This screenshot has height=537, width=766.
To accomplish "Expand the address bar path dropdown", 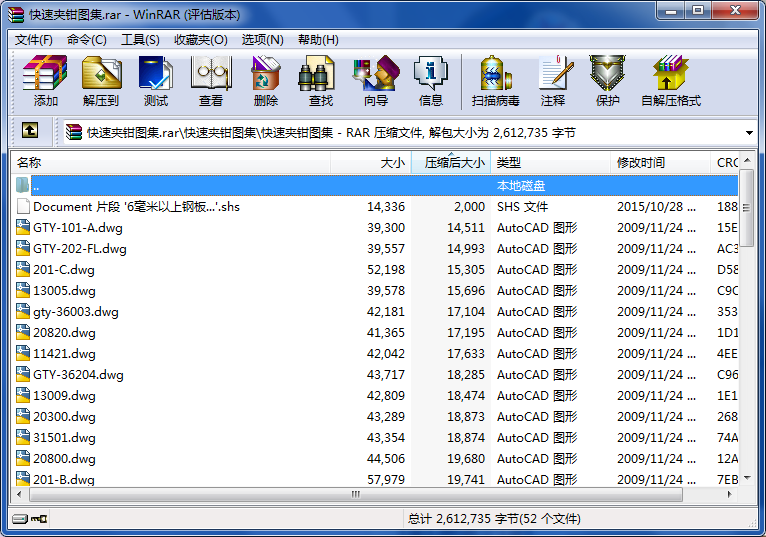I will pyautogui.click(x=749, y=133).
